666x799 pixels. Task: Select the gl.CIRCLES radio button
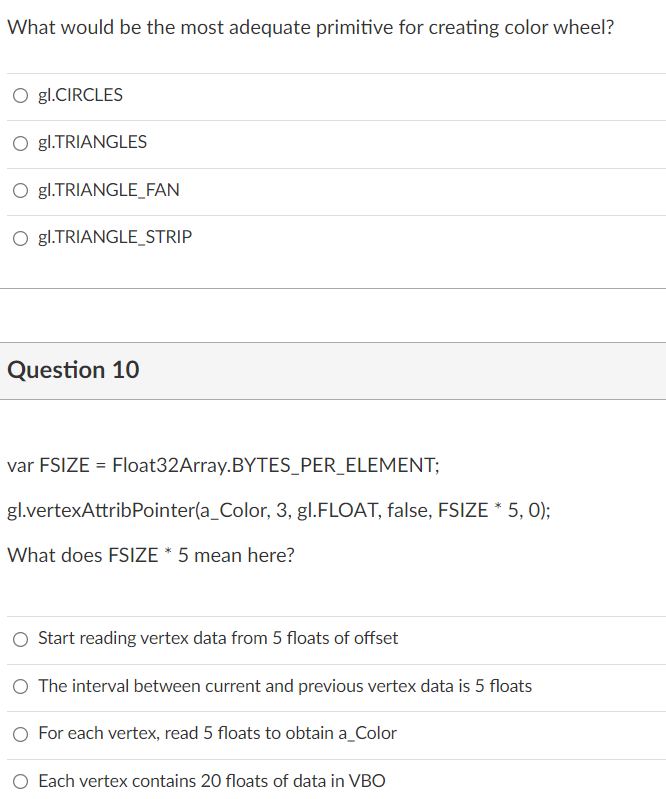coord(20,95)
